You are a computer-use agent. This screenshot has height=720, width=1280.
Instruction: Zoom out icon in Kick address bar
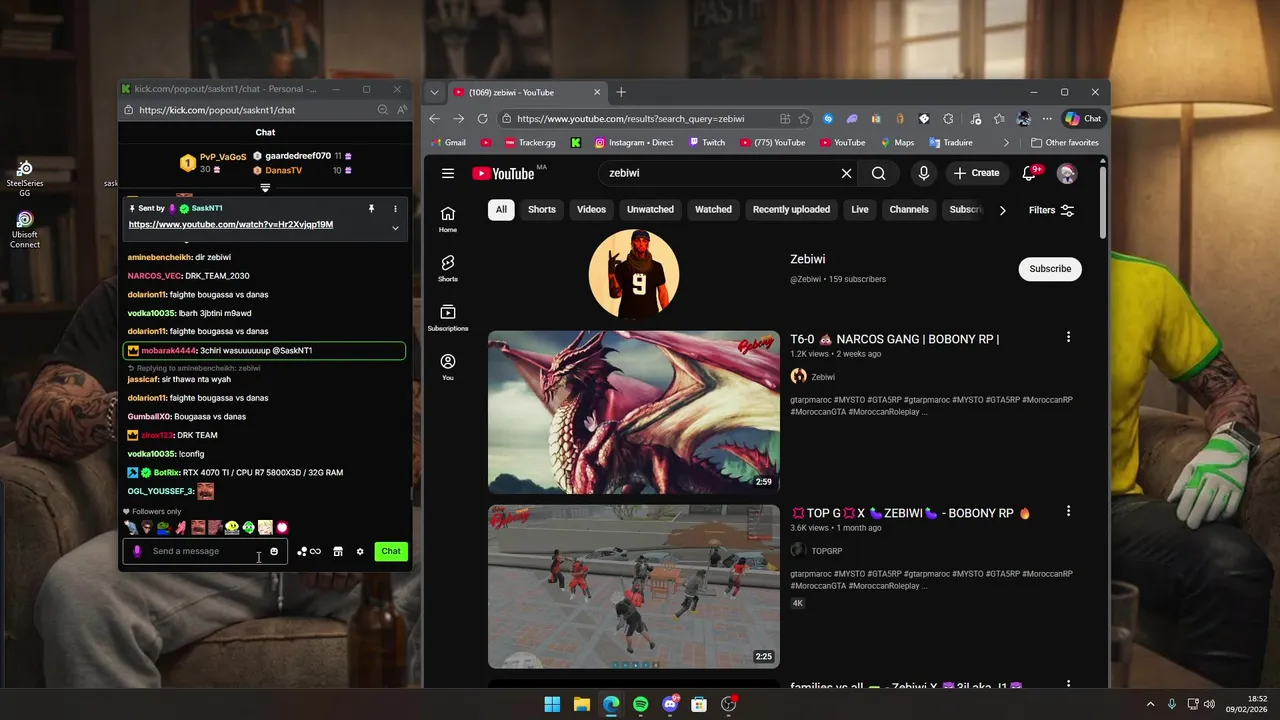click(382, 110)
